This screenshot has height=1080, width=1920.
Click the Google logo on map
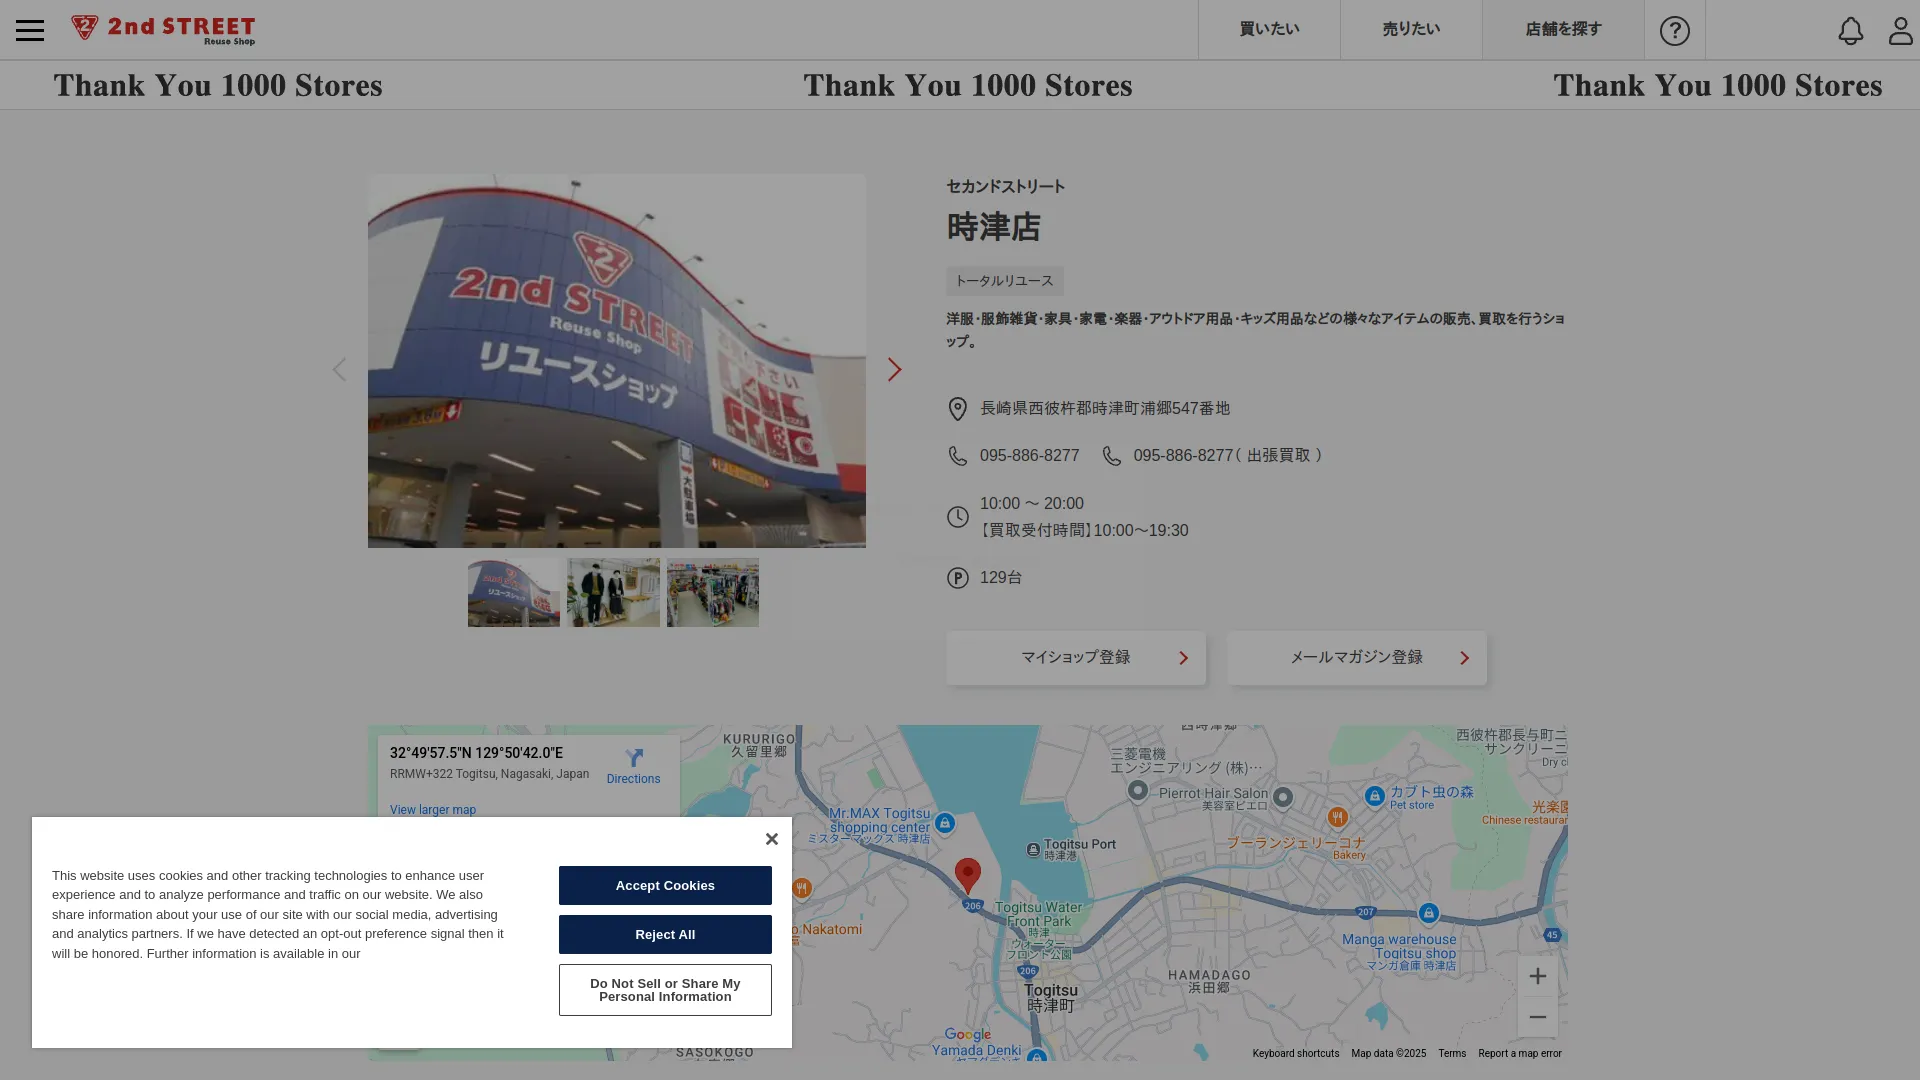[x=967, y=1035]
